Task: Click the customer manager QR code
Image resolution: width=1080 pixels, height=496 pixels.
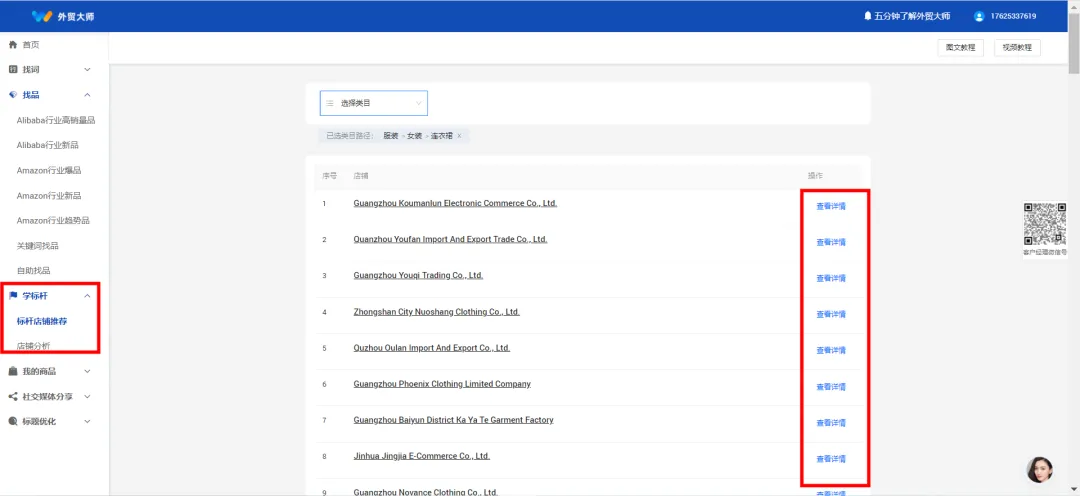Action: point(1045,224)
